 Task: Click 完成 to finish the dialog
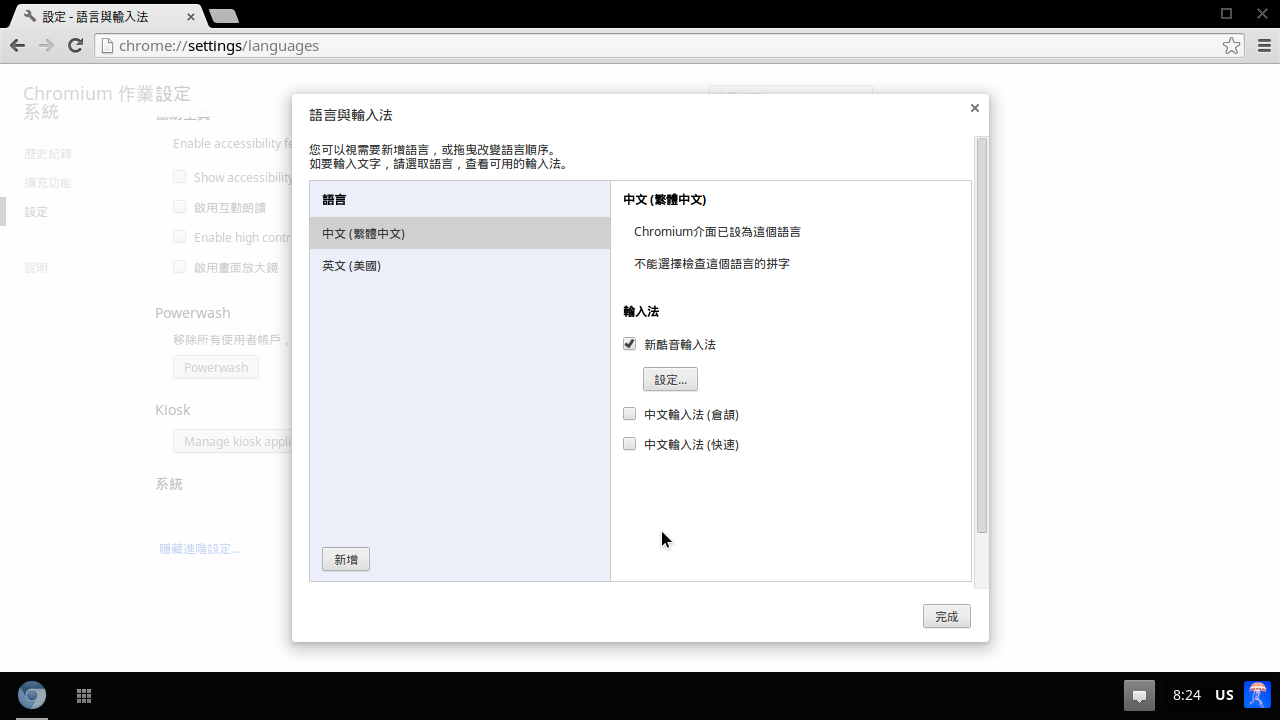pyautogui.click(x=946, y=617)
